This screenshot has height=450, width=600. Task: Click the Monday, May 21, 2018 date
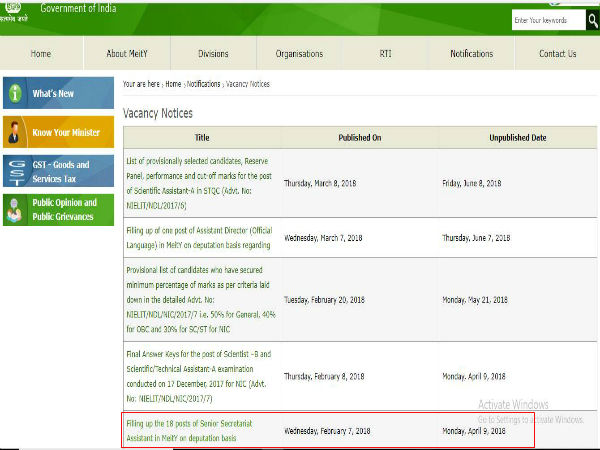point(475,300)
